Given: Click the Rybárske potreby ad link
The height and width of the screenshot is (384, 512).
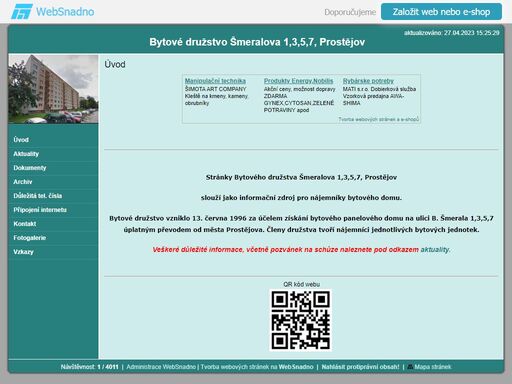Looking at the screenshot, I should (x=368, y=81).
